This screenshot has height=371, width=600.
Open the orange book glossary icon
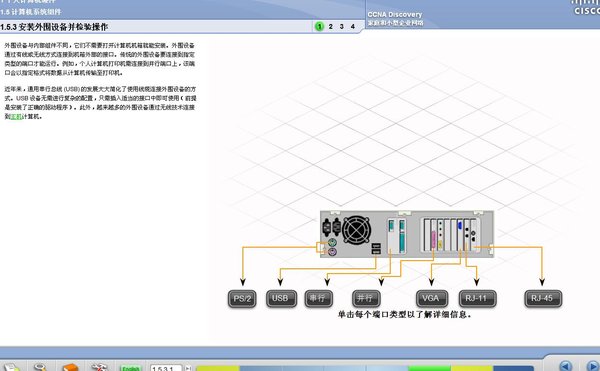70,367
